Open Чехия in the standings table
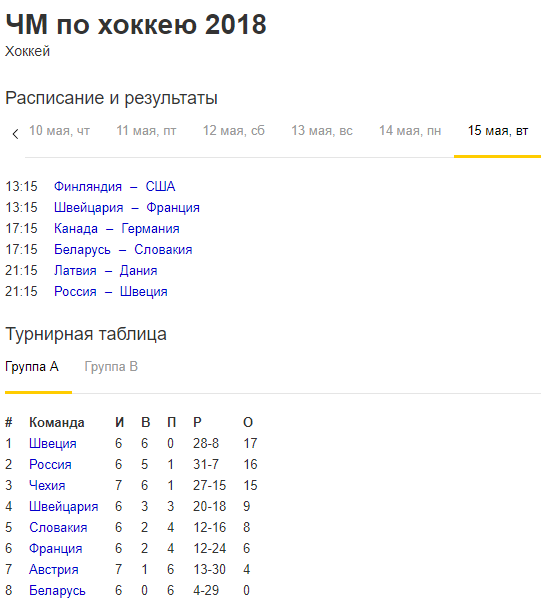 click(x=47, y=485)
